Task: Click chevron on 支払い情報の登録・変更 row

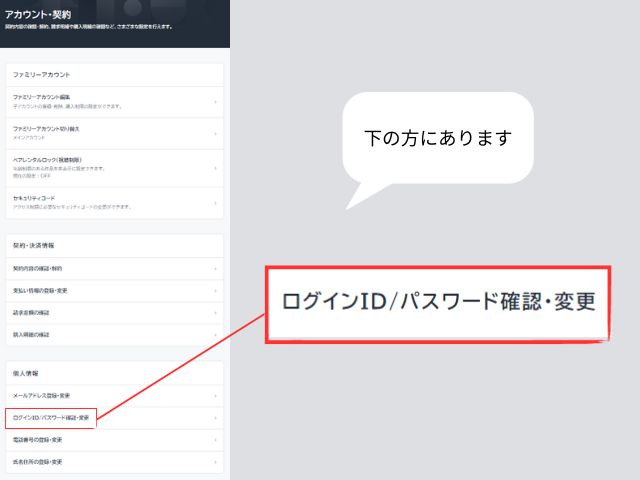Action: pos(215,291)
